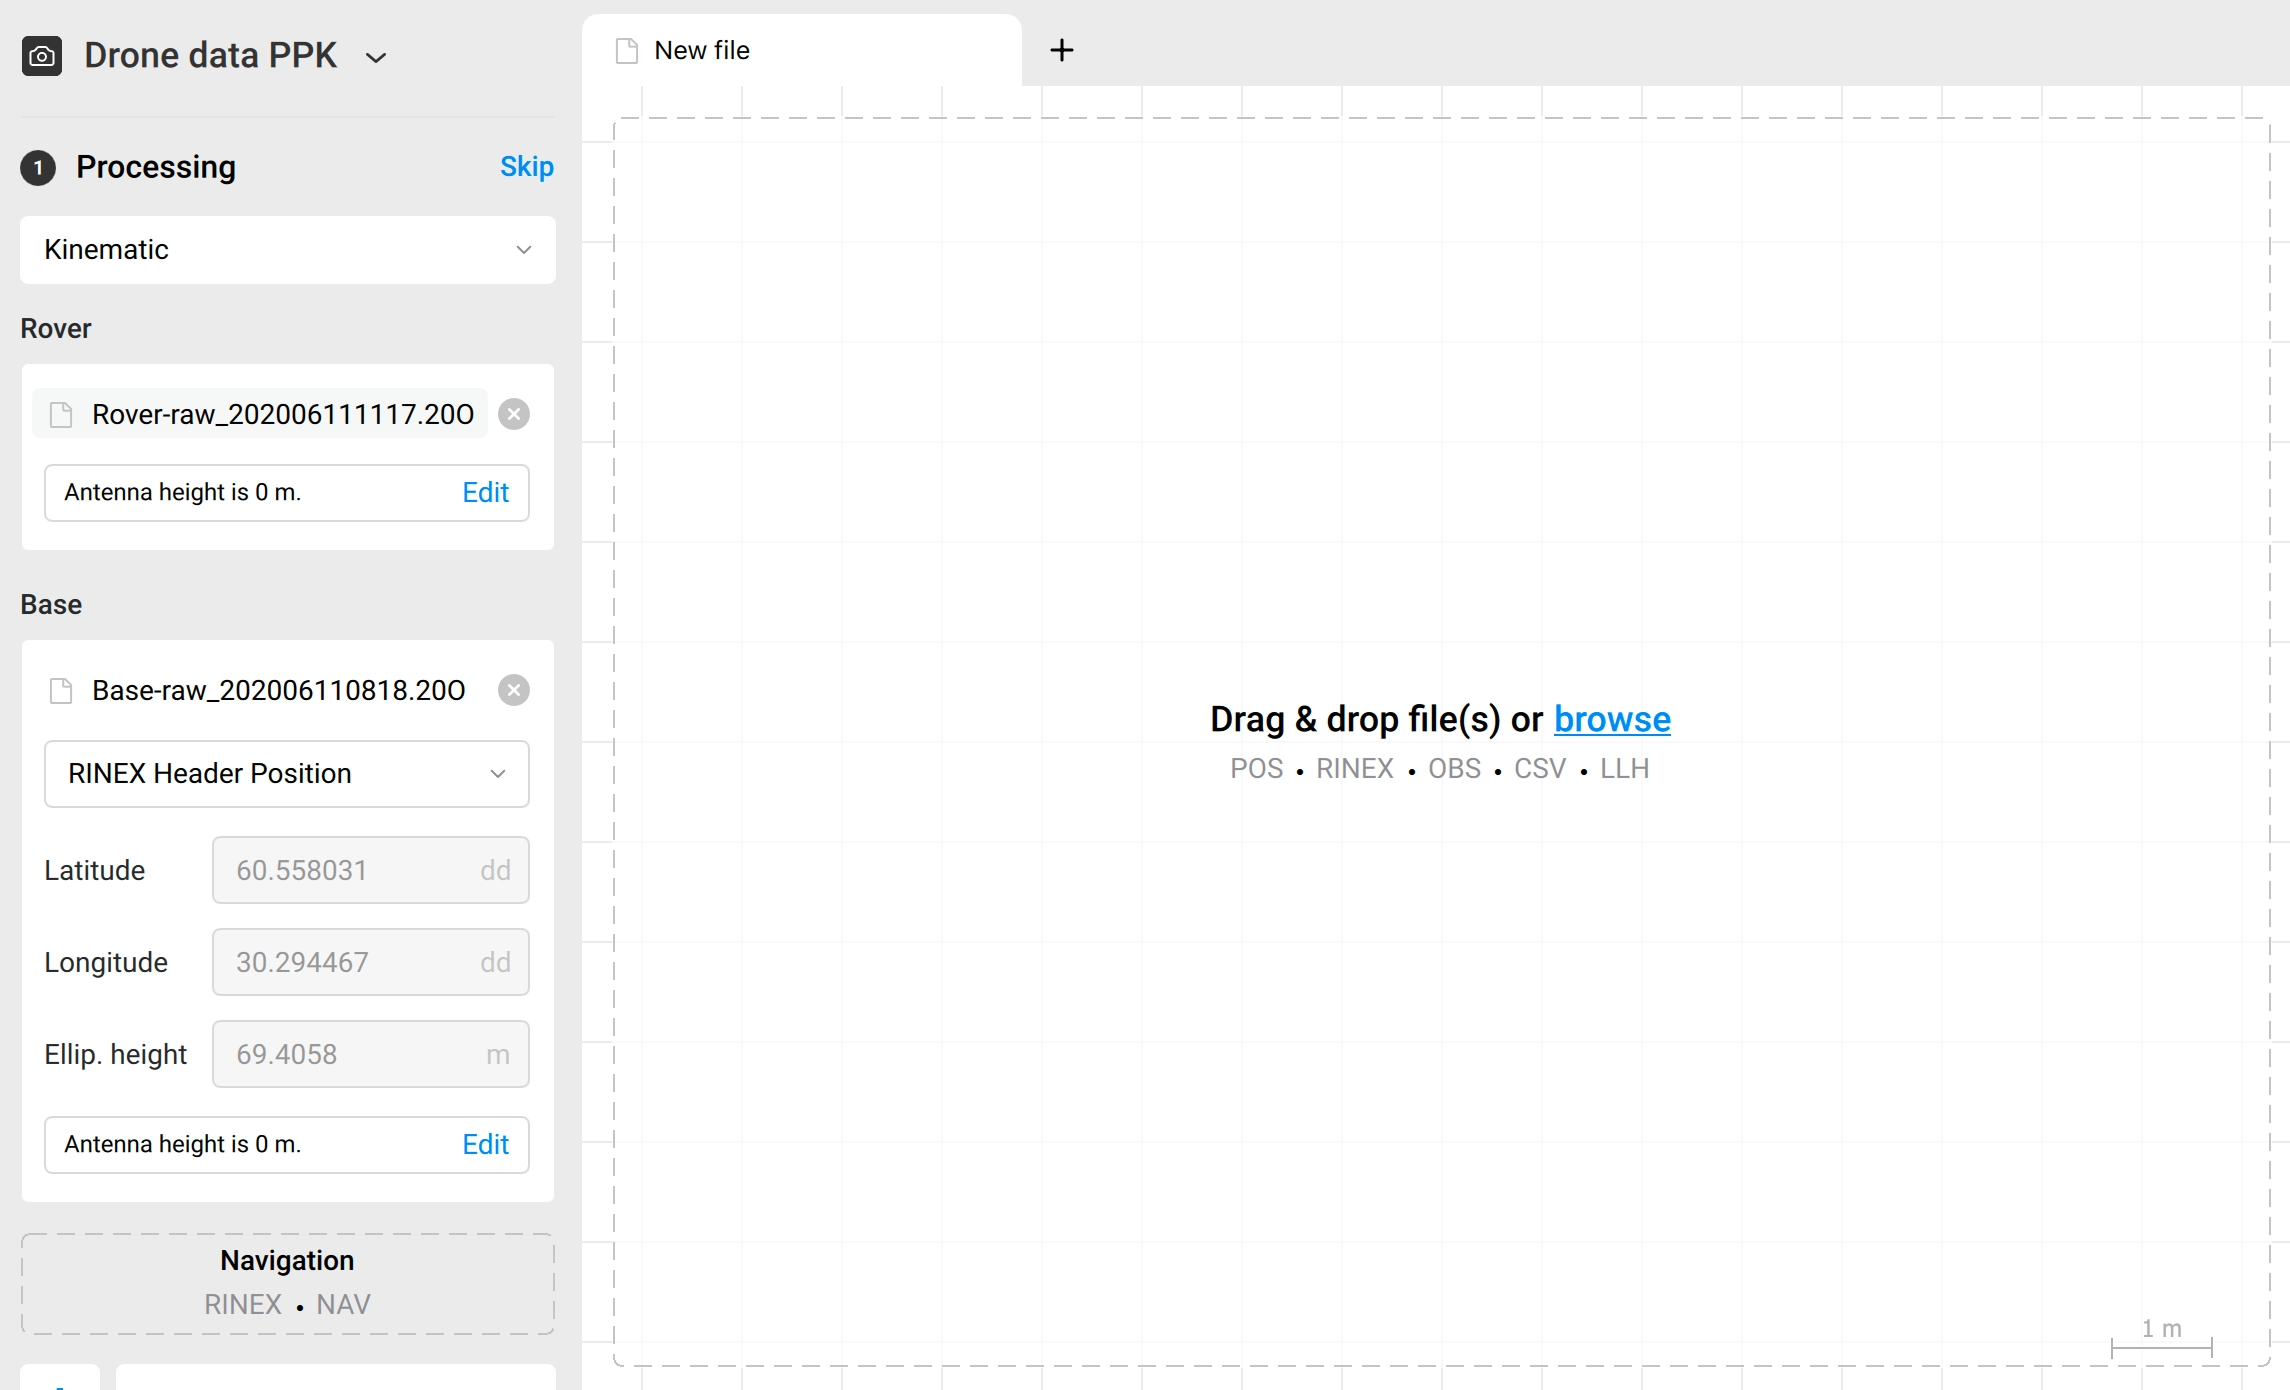Click the Longitude input field
The width and height of the screenshot is (2290, 1390).
[371, 962]
